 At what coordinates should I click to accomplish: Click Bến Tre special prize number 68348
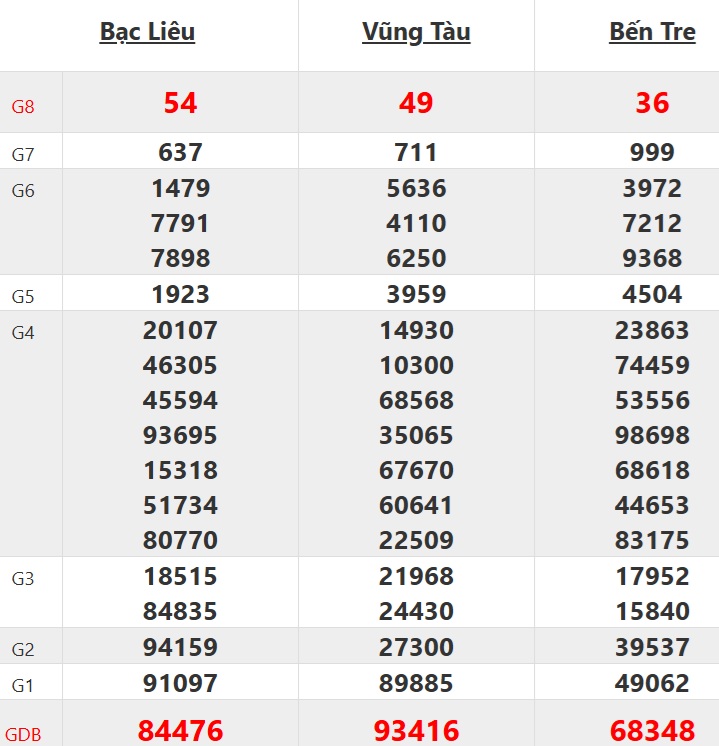(x=652, y=731)
